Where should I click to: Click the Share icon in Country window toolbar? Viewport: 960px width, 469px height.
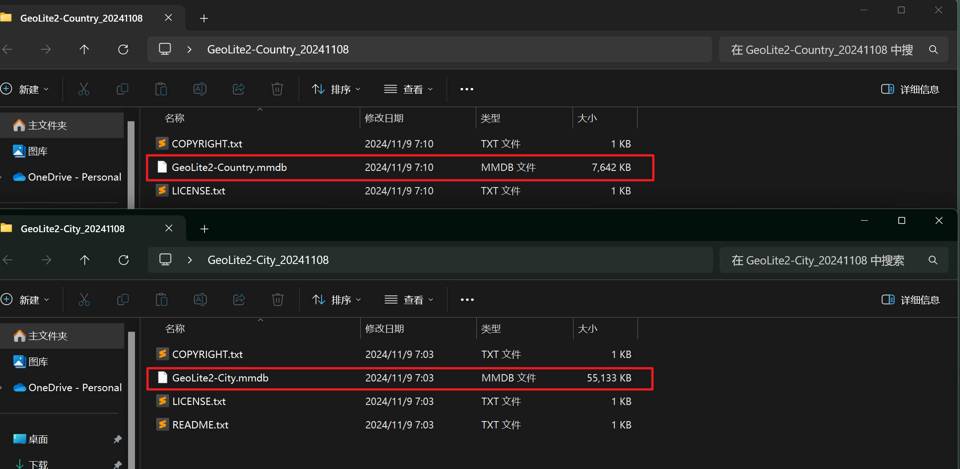[x=238, y=89]
